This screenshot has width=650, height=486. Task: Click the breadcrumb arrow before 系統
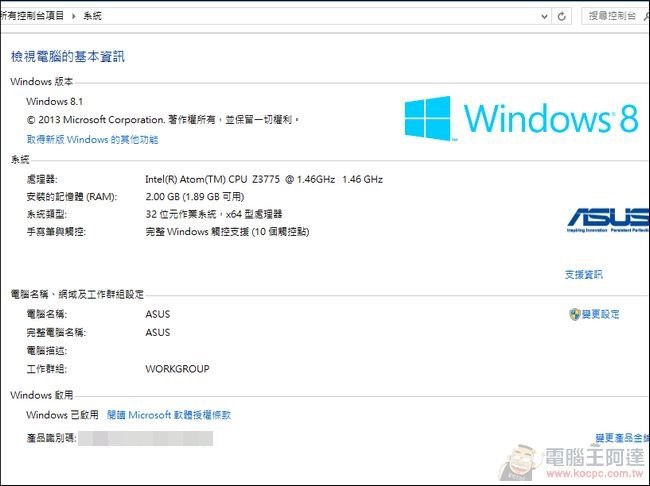pyautogui.click(x=73, y=16)
